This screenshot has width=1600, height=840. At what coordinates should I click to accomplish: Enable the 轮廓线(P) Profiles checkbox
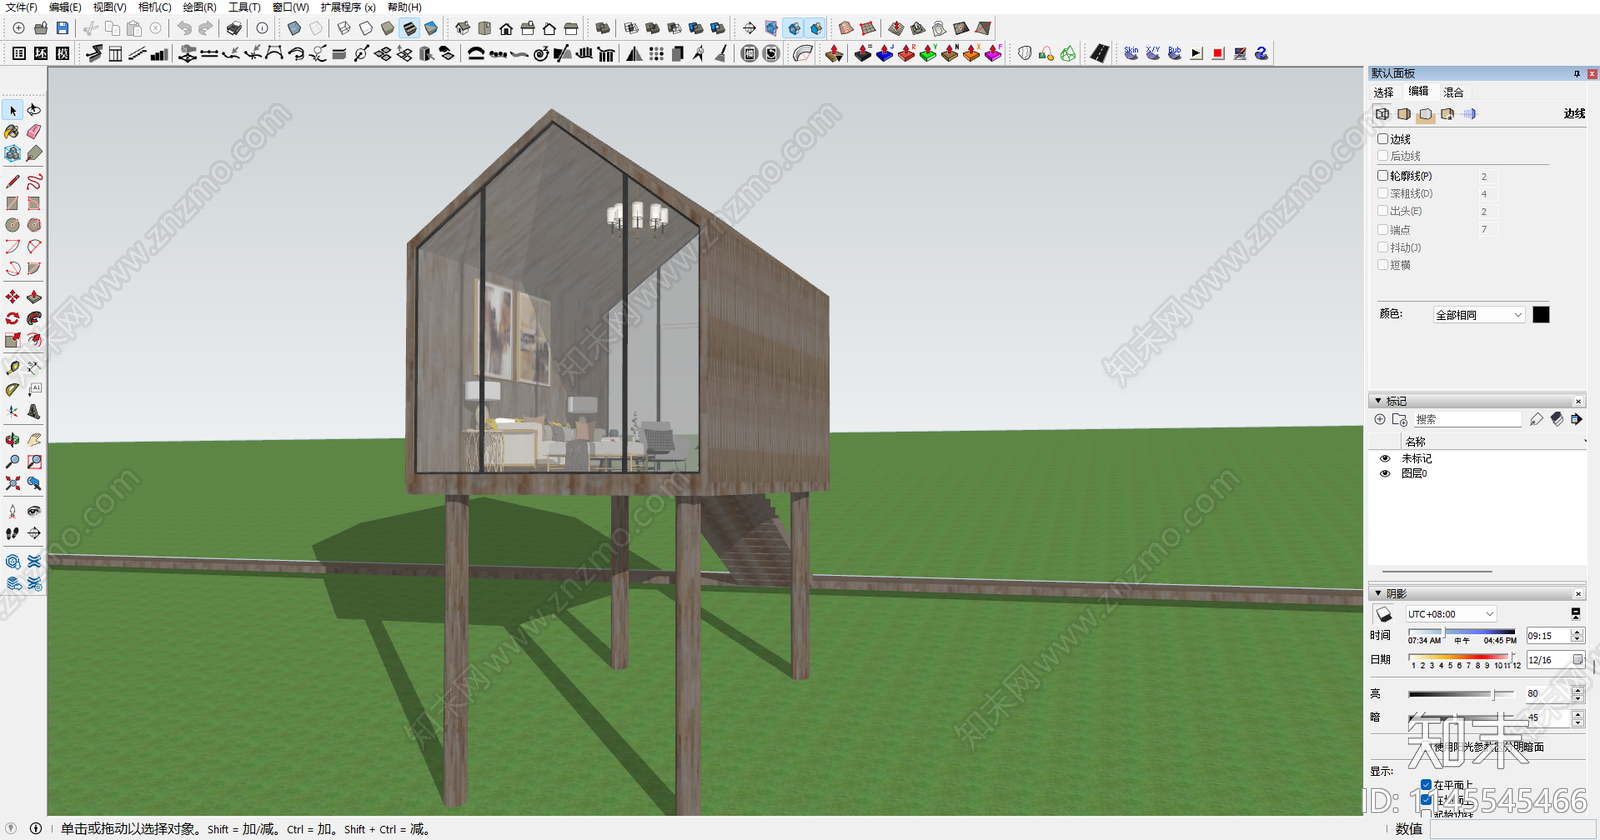(1383, 176)
